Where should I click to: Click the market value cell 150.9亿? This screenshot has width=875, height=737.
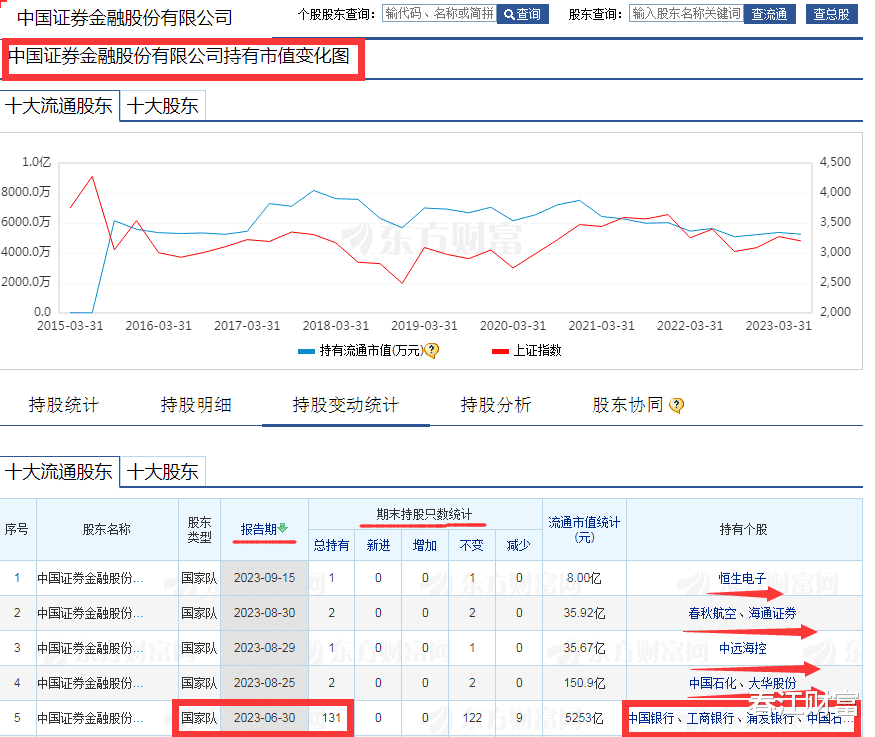[584, 683]
